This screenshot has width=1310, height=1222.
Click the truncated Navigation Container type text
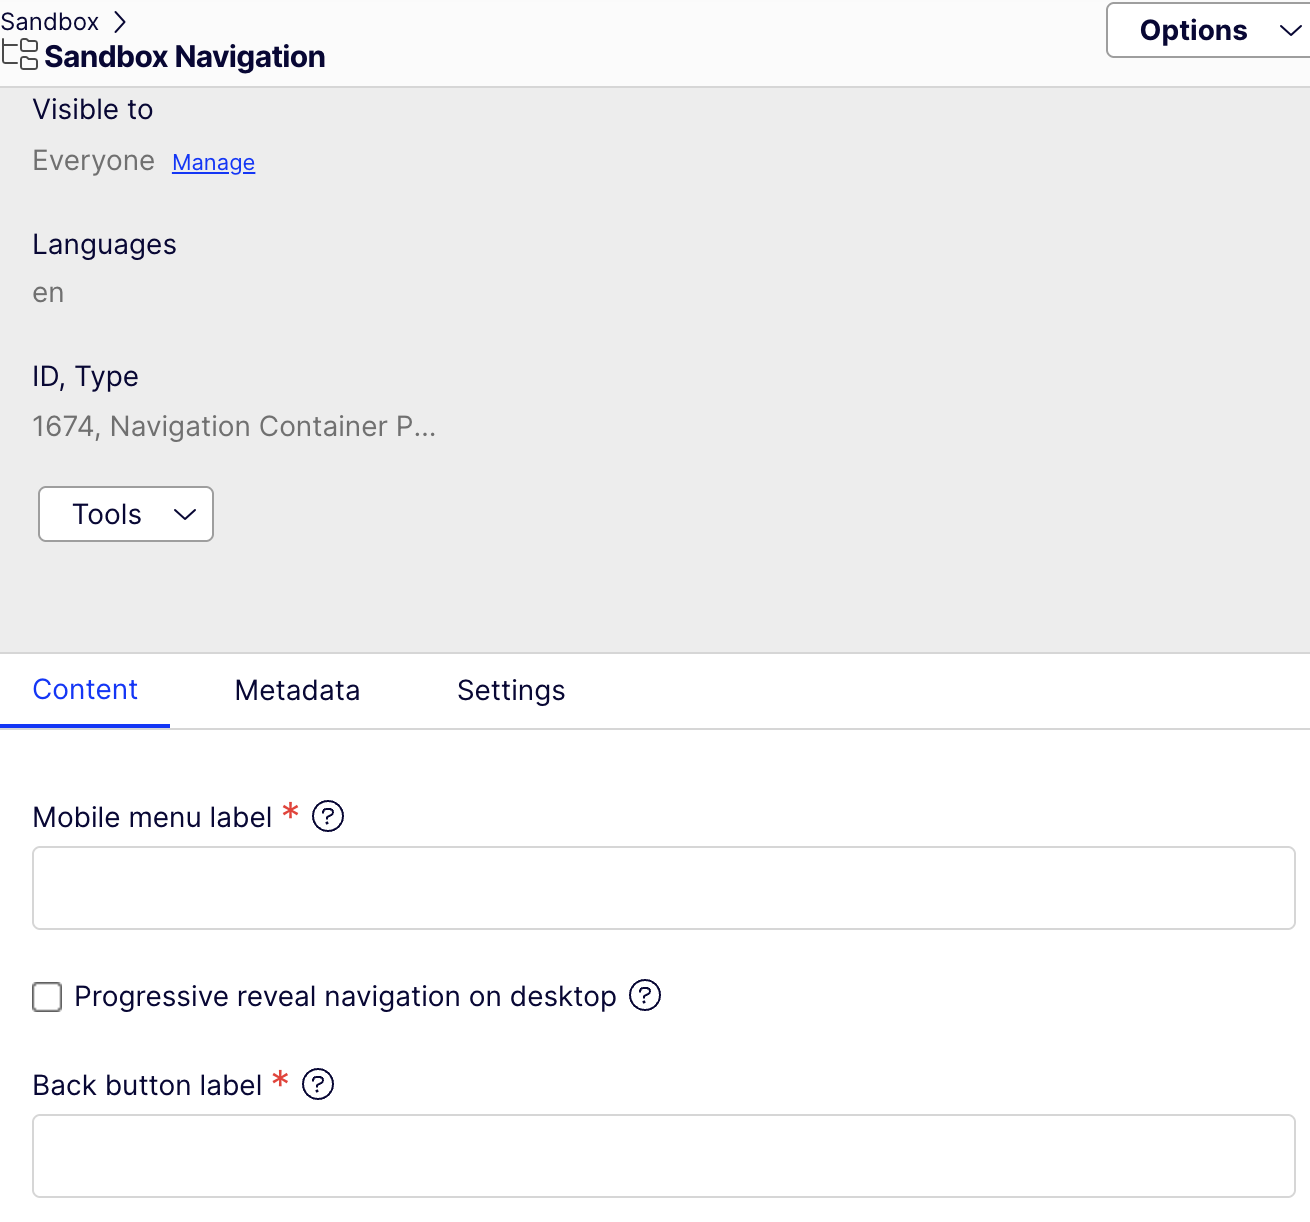point(272,427)
